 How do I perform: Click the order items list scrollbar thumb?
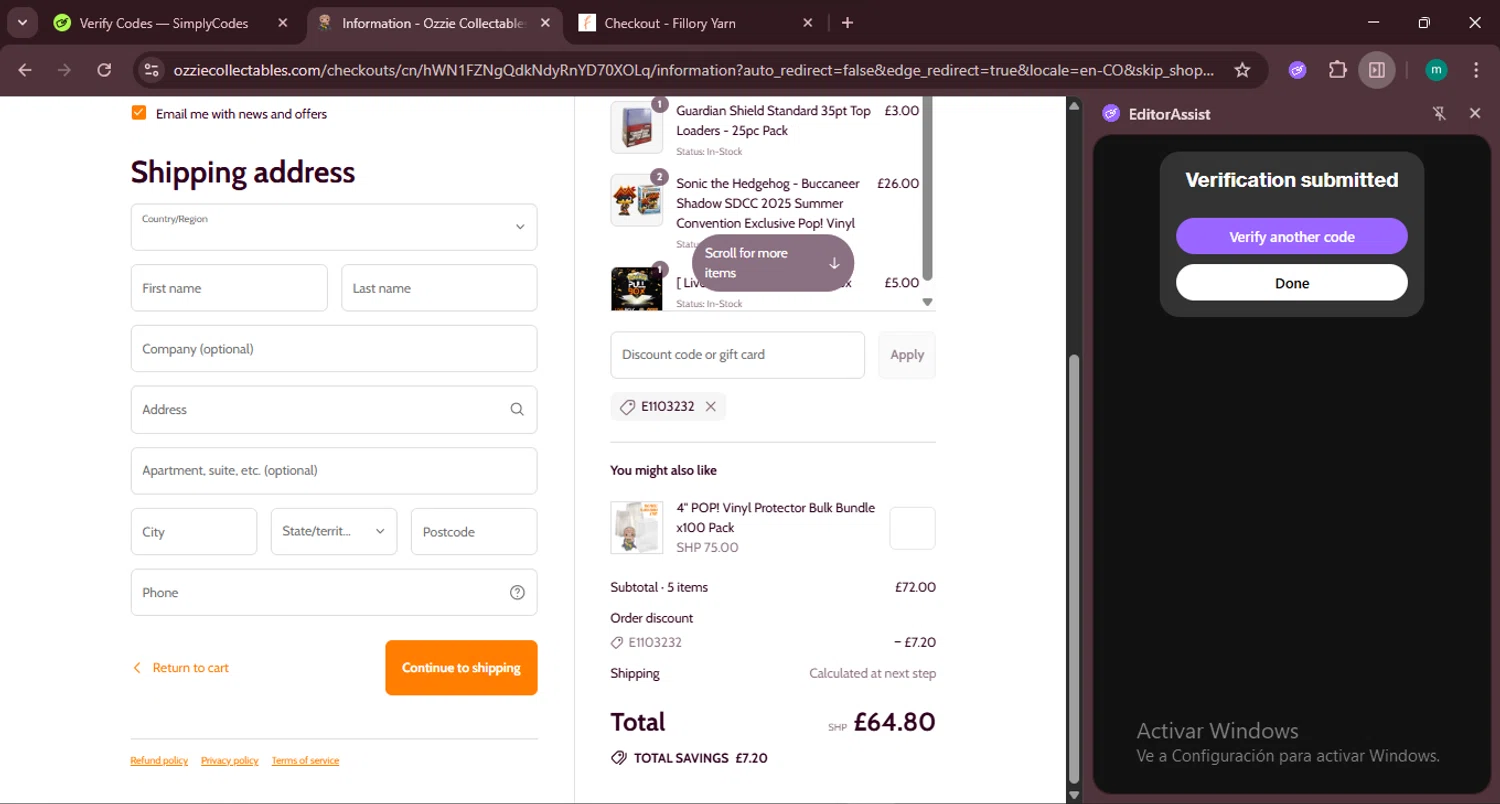(927, 189)
